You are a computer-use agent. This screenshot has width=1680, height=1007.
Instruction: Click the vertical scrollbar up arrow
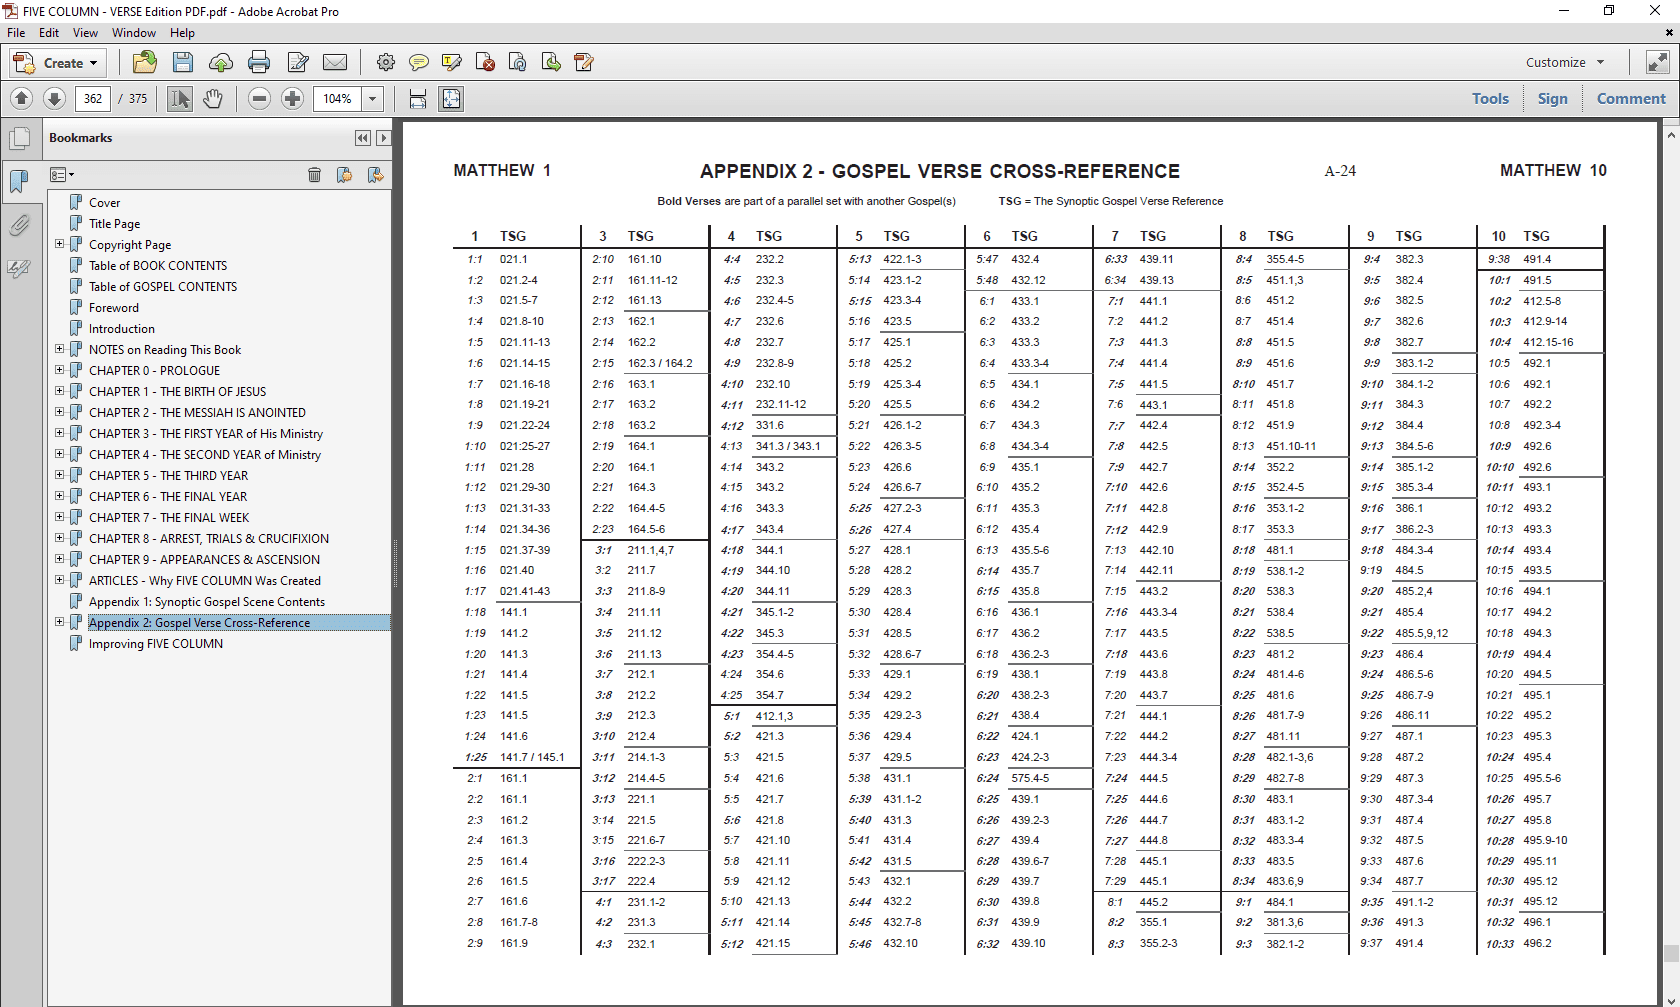(x=1671, y=134)
